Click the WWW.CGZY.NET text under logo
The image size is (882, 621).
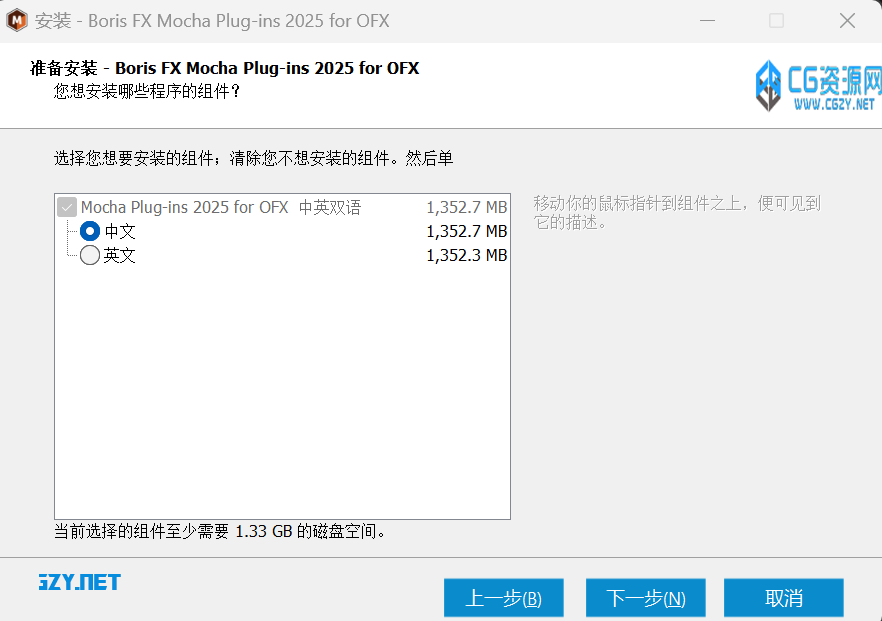834,104
